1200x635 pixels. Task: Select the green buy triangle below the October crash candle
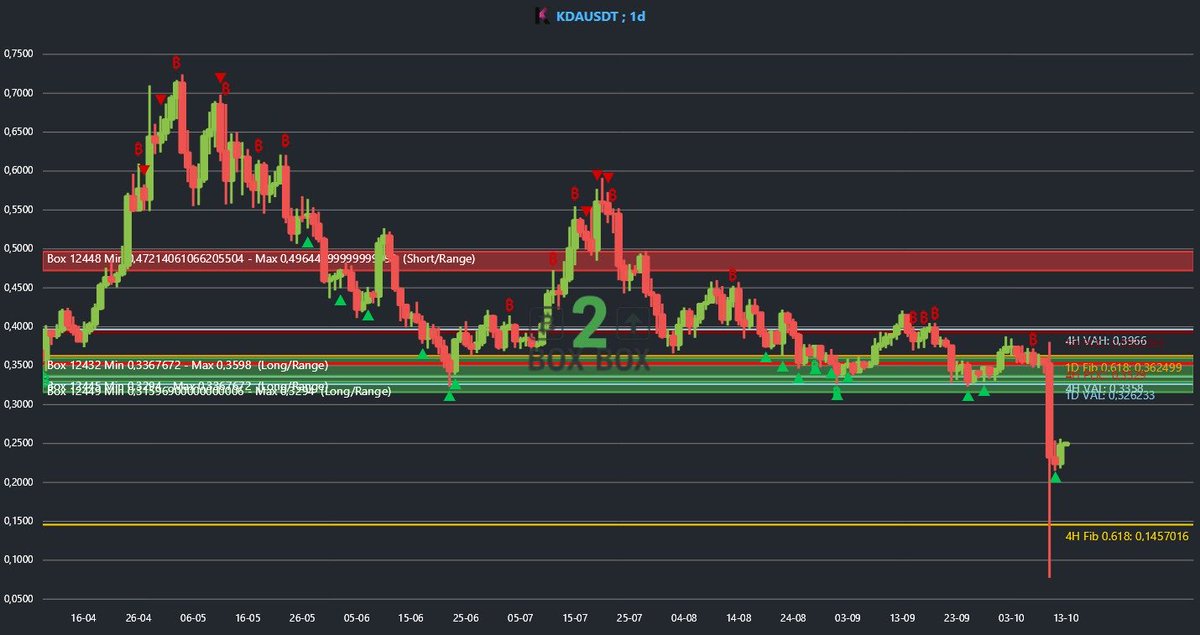coord(1055,478)
